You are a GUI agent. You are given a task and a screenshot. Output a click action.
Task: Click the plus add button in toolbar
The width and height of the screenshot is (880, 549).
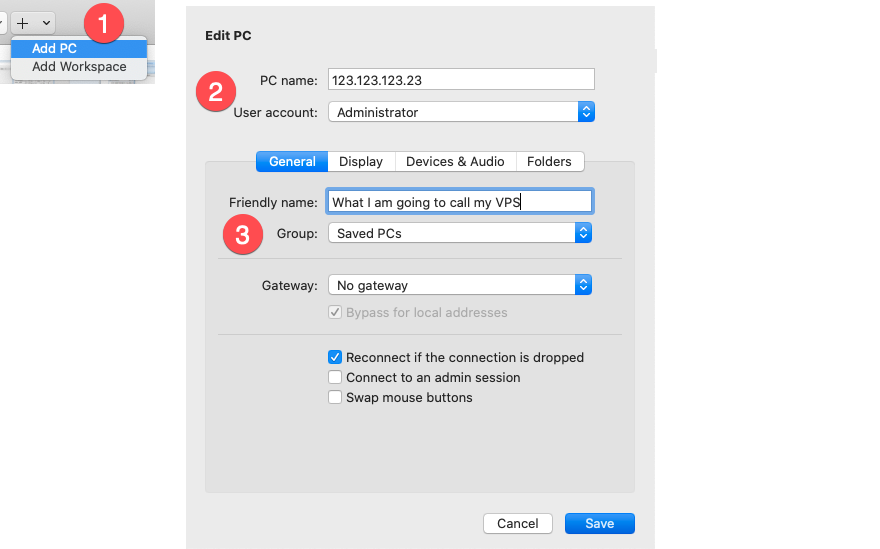click(22, 23)
